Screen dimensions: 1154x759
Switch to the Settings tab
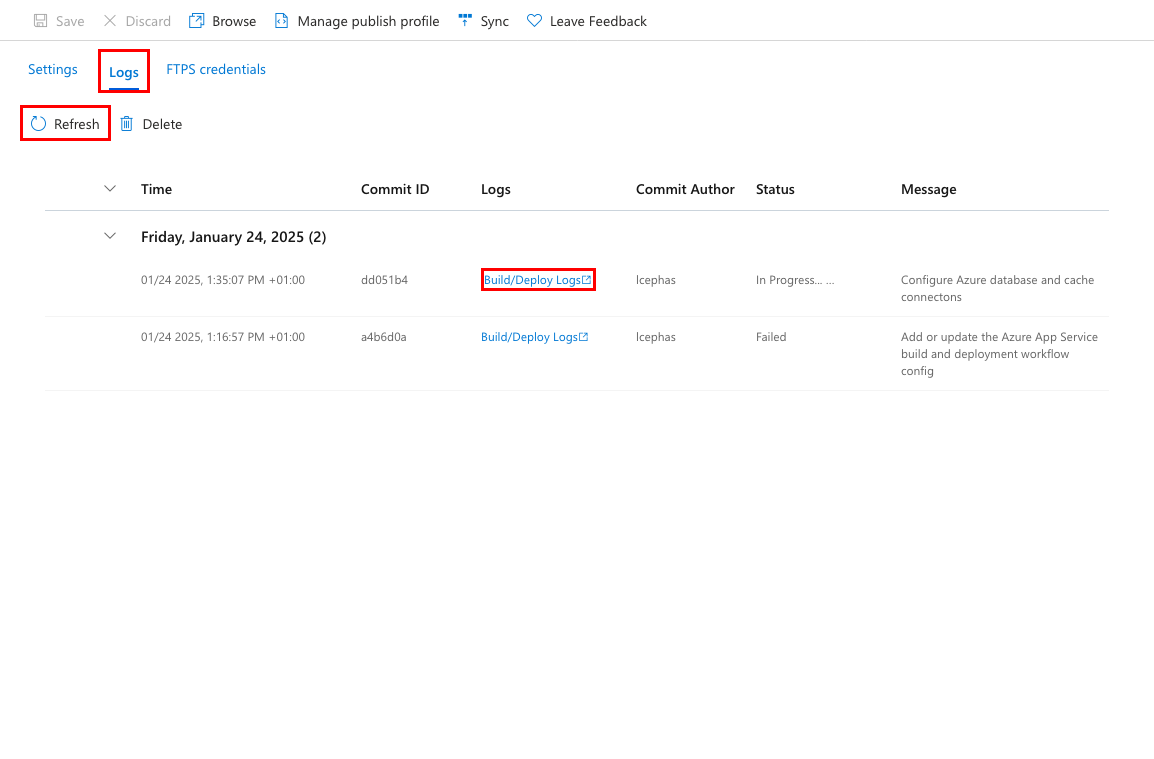click(52, 69)
